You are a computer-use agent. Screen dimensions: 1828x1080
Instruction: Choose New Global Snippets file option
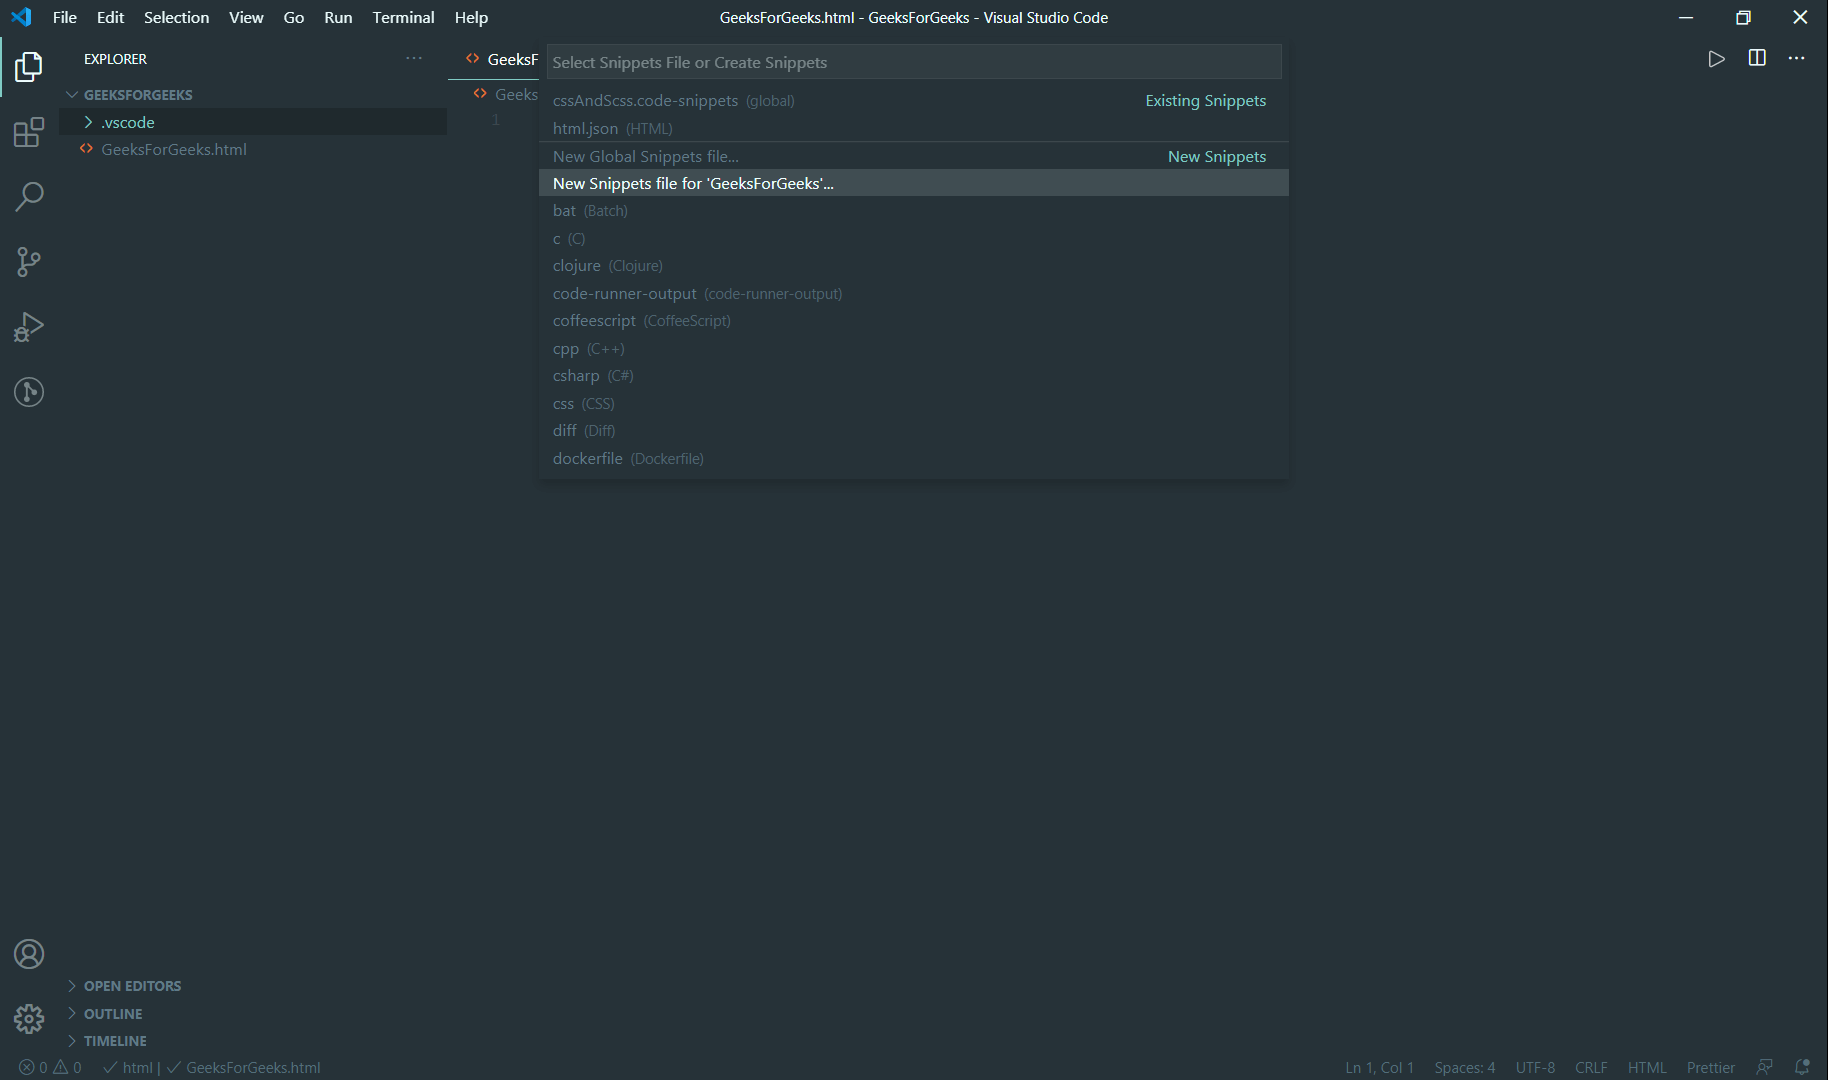tap(914, 156)
